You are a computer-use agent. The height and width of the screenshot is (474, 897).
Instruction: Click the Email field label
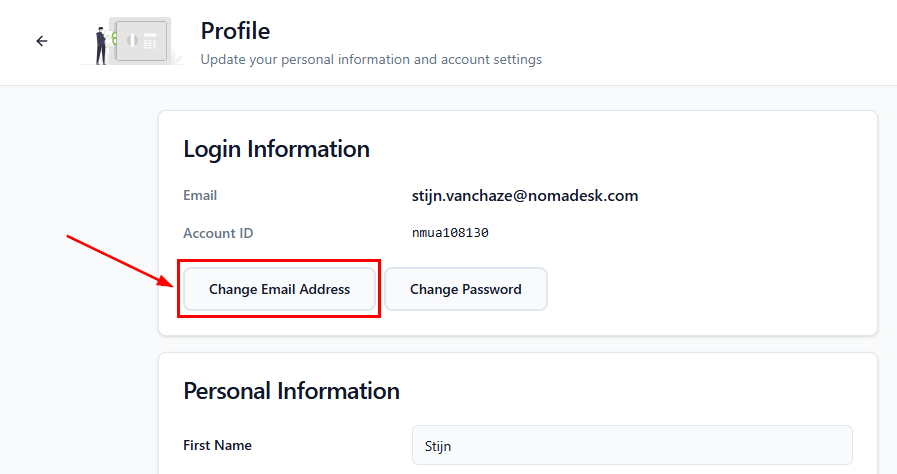click(x=200, y=195)
